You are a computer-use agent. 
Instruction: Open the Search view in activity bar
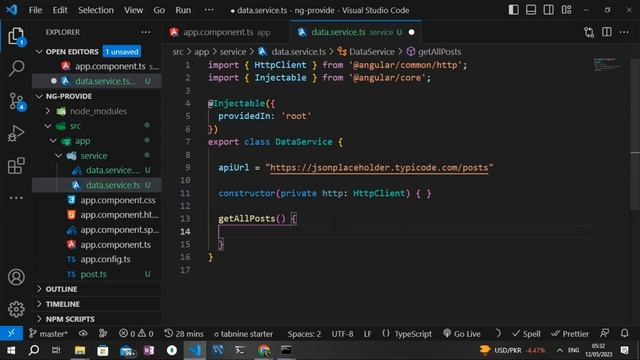[x=16, y=68]
